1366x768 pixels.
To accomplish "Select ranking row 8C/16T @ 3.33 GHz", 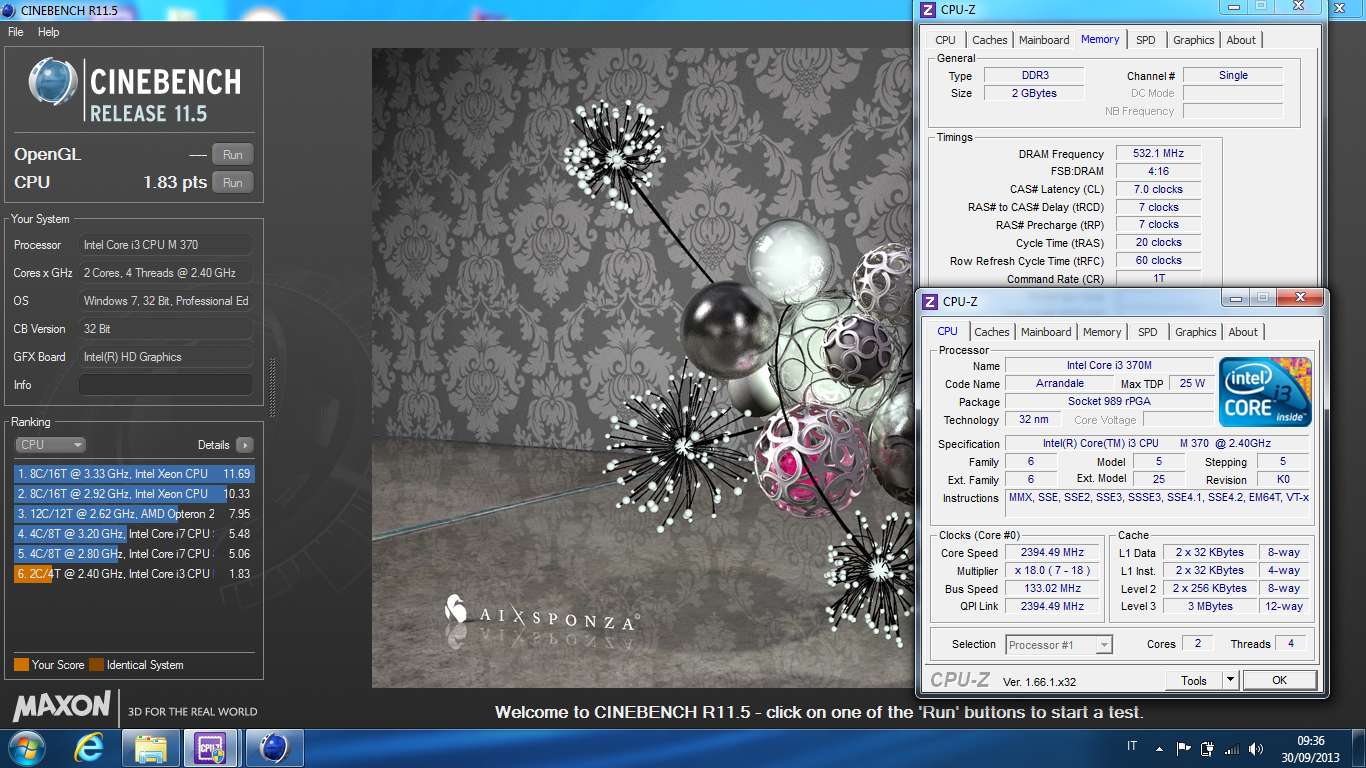I will click(x=134, y=474).
